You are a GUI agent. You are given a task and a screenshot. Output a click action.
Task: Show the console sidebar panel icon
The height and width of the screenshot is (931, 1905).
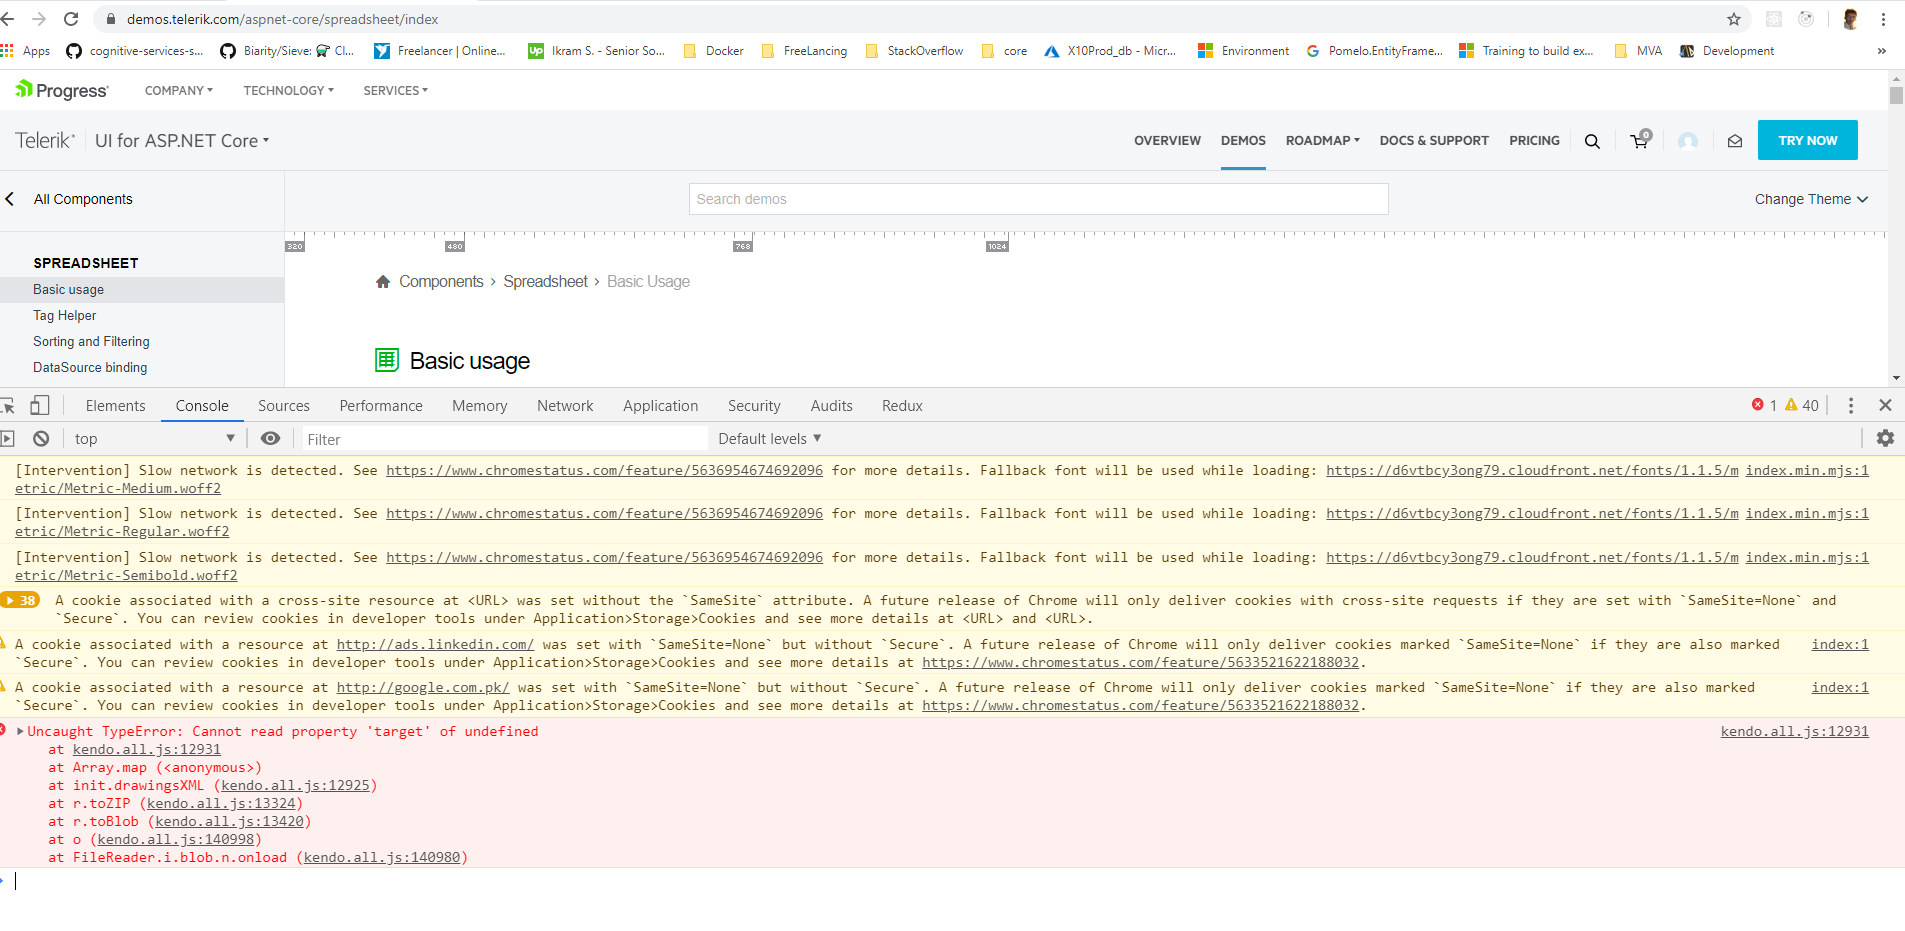click(x=8, y=438)
